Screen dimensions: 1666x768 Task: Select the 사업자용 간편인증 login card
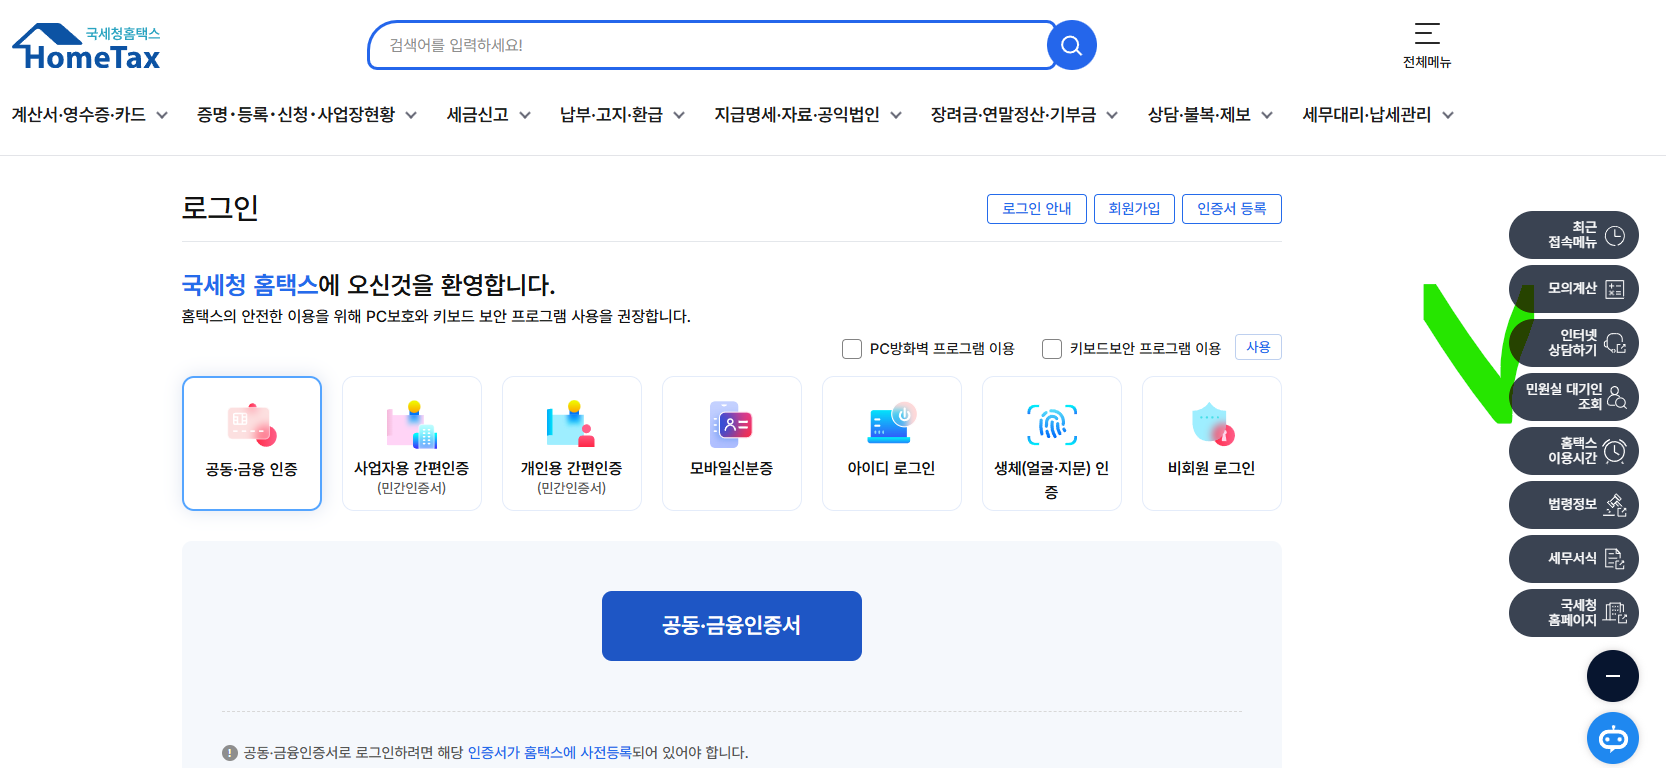point(412,443)
